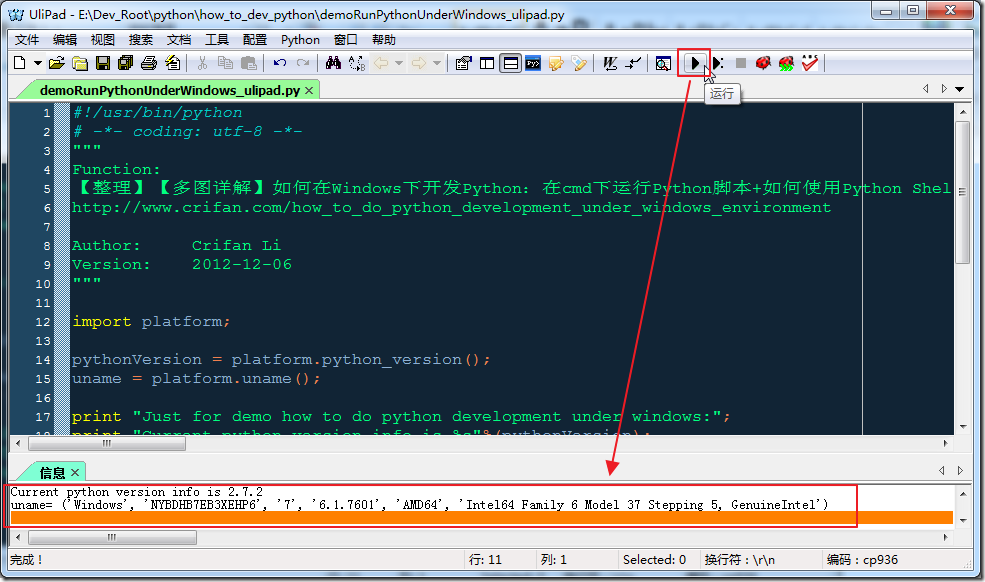
Task: Click the cut scissors icon
Action: pyautogui.click(x=202, y=63)
